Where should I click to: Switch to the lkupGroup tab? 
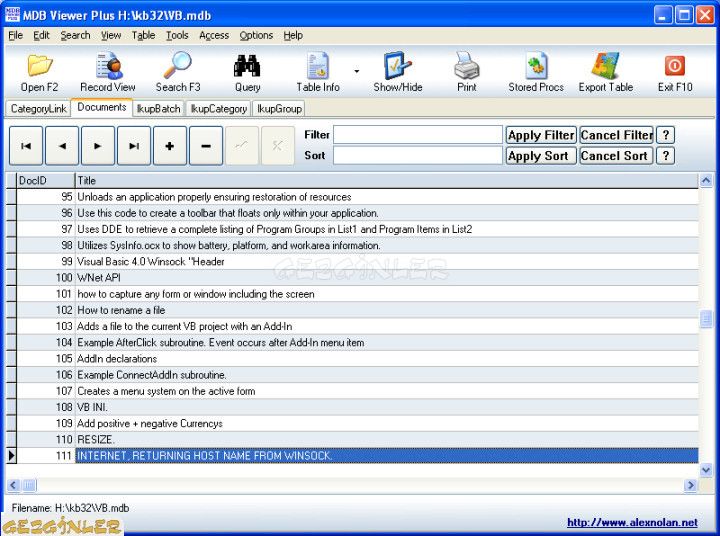click(x=279, y=109)
